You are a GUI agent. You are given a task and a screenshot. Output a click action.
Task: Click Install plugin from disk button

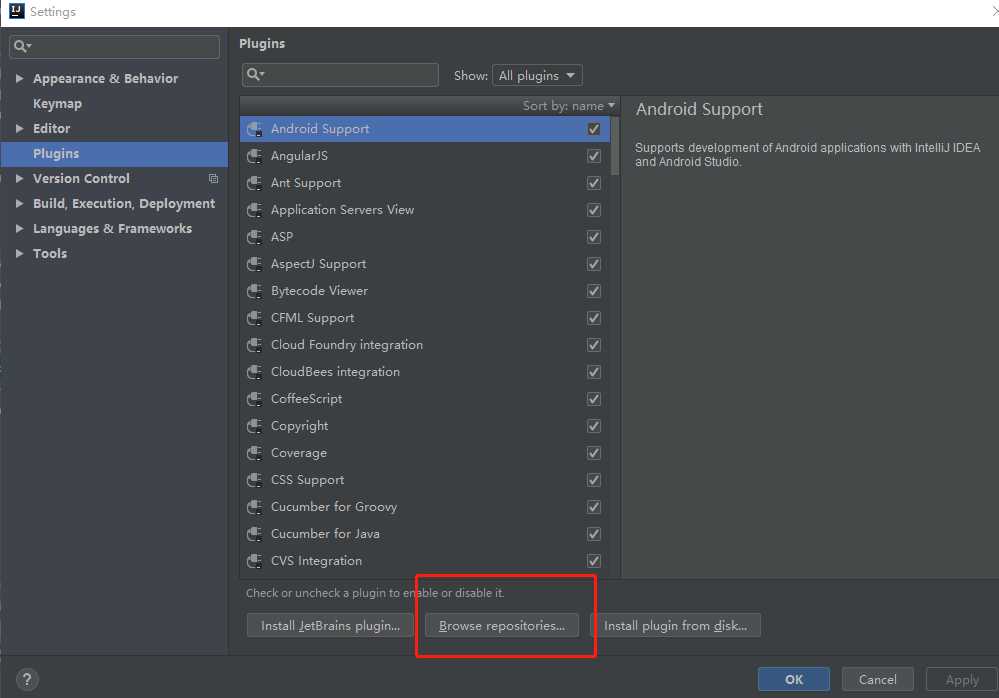(675, 625)
